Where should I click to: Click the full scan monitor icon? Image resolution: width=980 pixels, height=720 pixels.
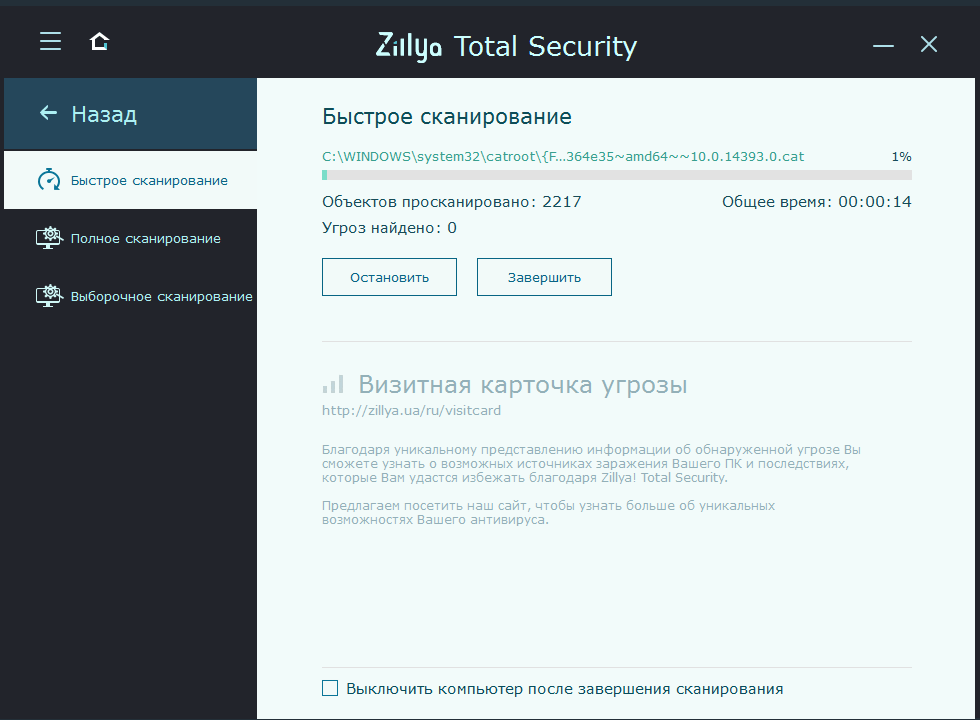[x=48, y=238]
